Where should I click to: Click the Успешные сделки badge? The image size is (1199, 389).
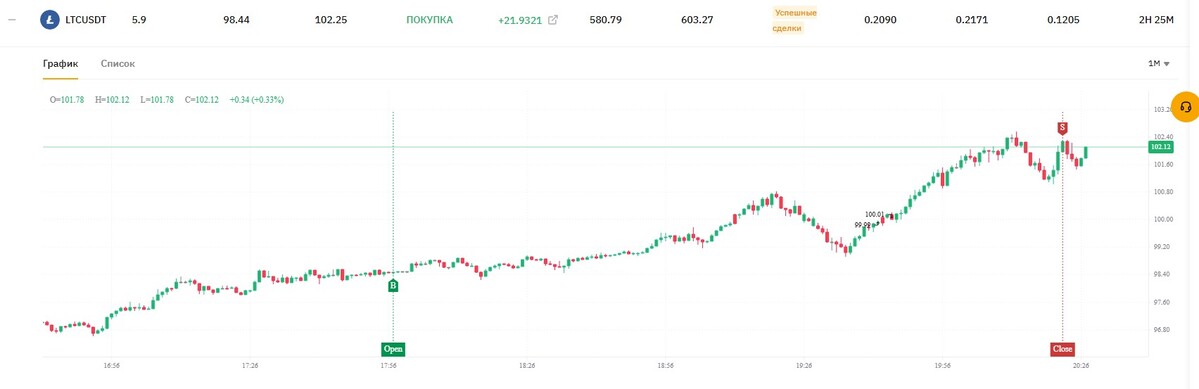pyautogui.click(x=795, y=21)
